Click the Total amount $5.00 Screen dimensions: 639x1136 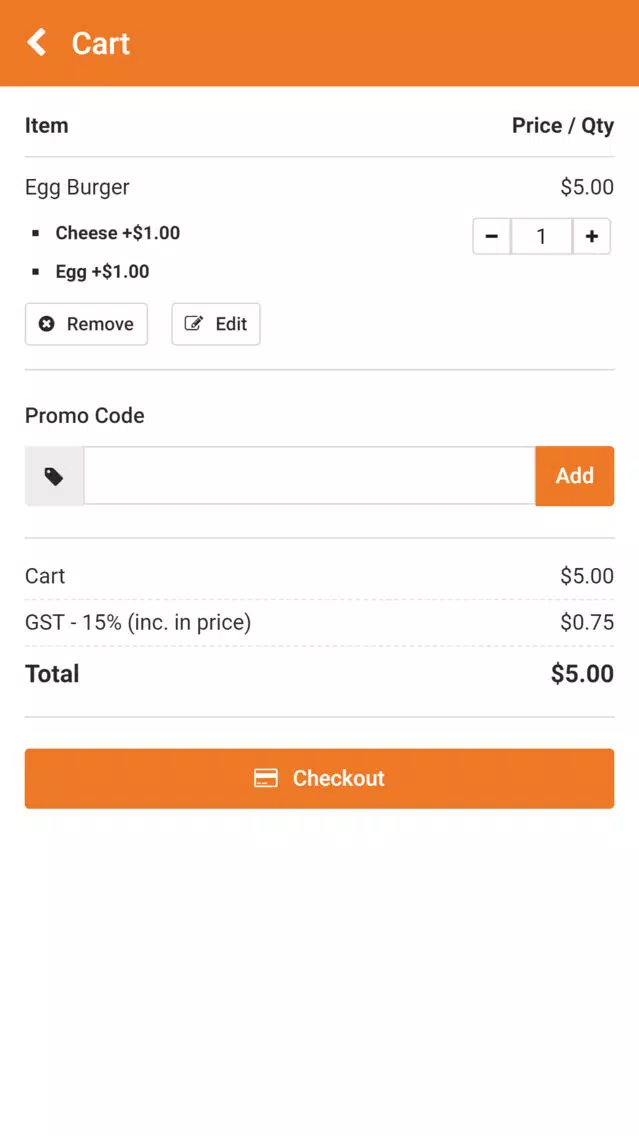pyautogui.click(x=582, y=674)
